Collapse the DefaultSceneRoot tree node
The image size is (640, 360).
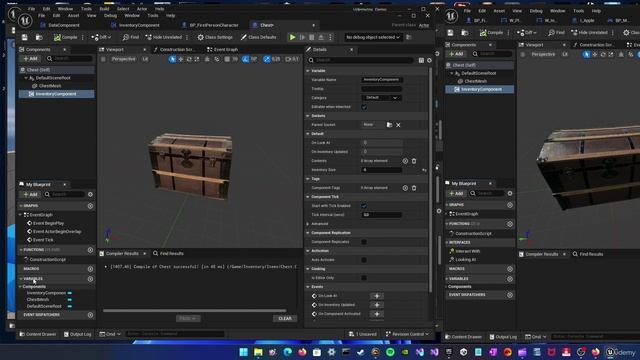click(x=26, y=78)
